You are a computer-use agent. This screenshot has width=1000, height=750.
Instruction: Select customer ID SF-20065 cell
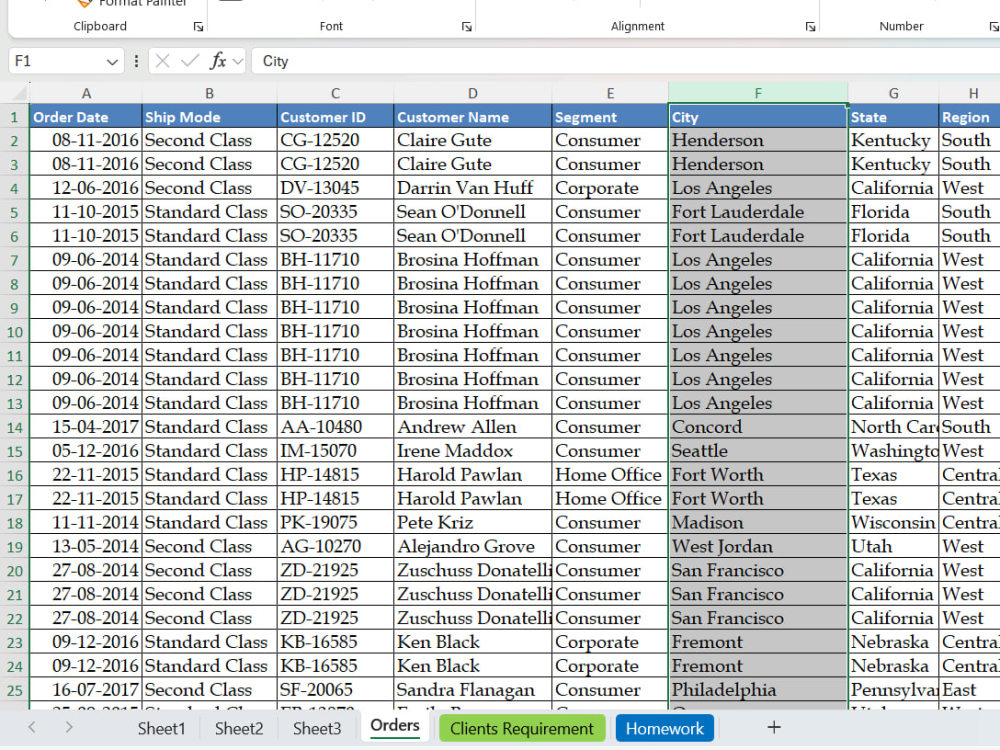[x=335, y=690]
